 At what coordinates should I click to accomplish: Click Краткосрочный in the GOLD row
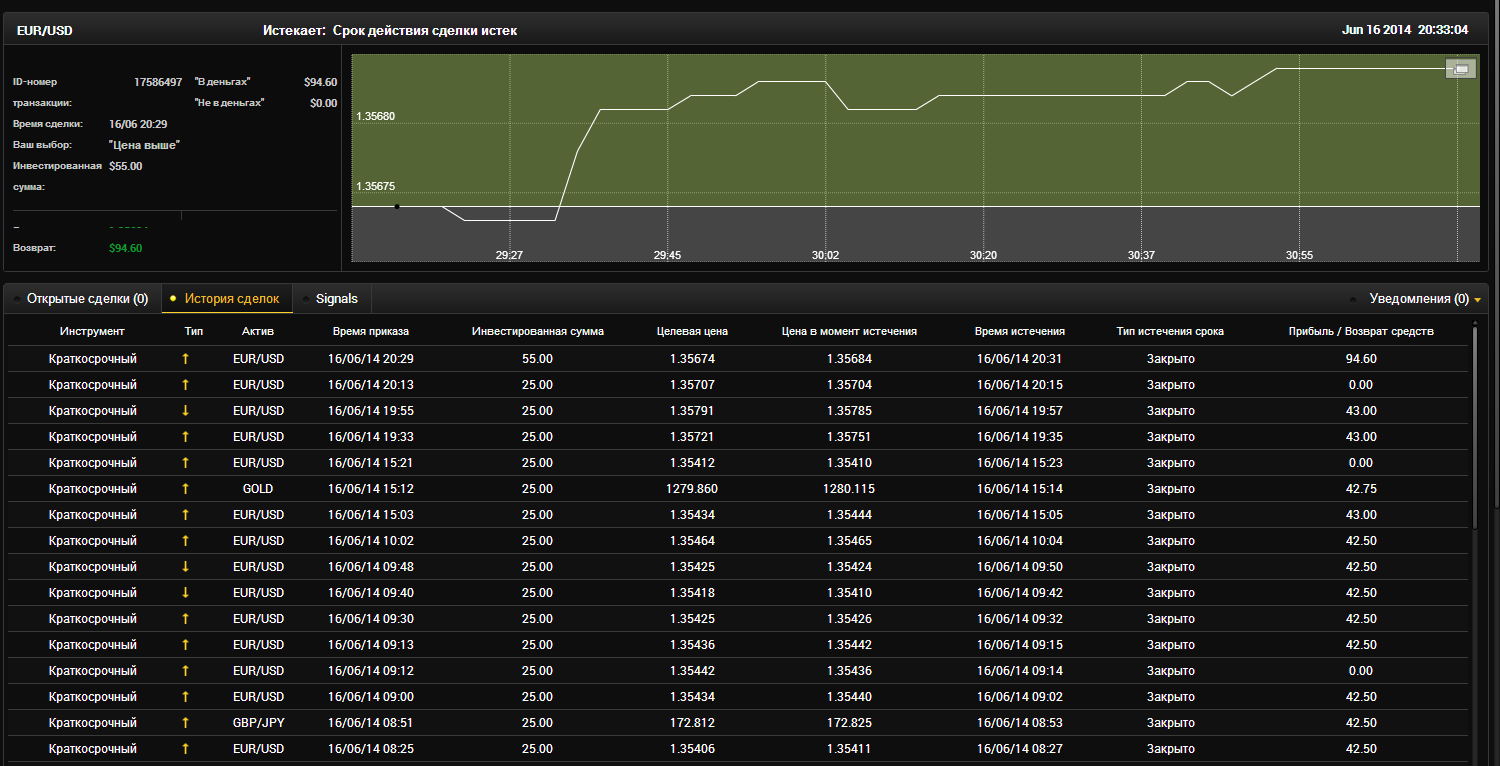[x=92, y=489]
